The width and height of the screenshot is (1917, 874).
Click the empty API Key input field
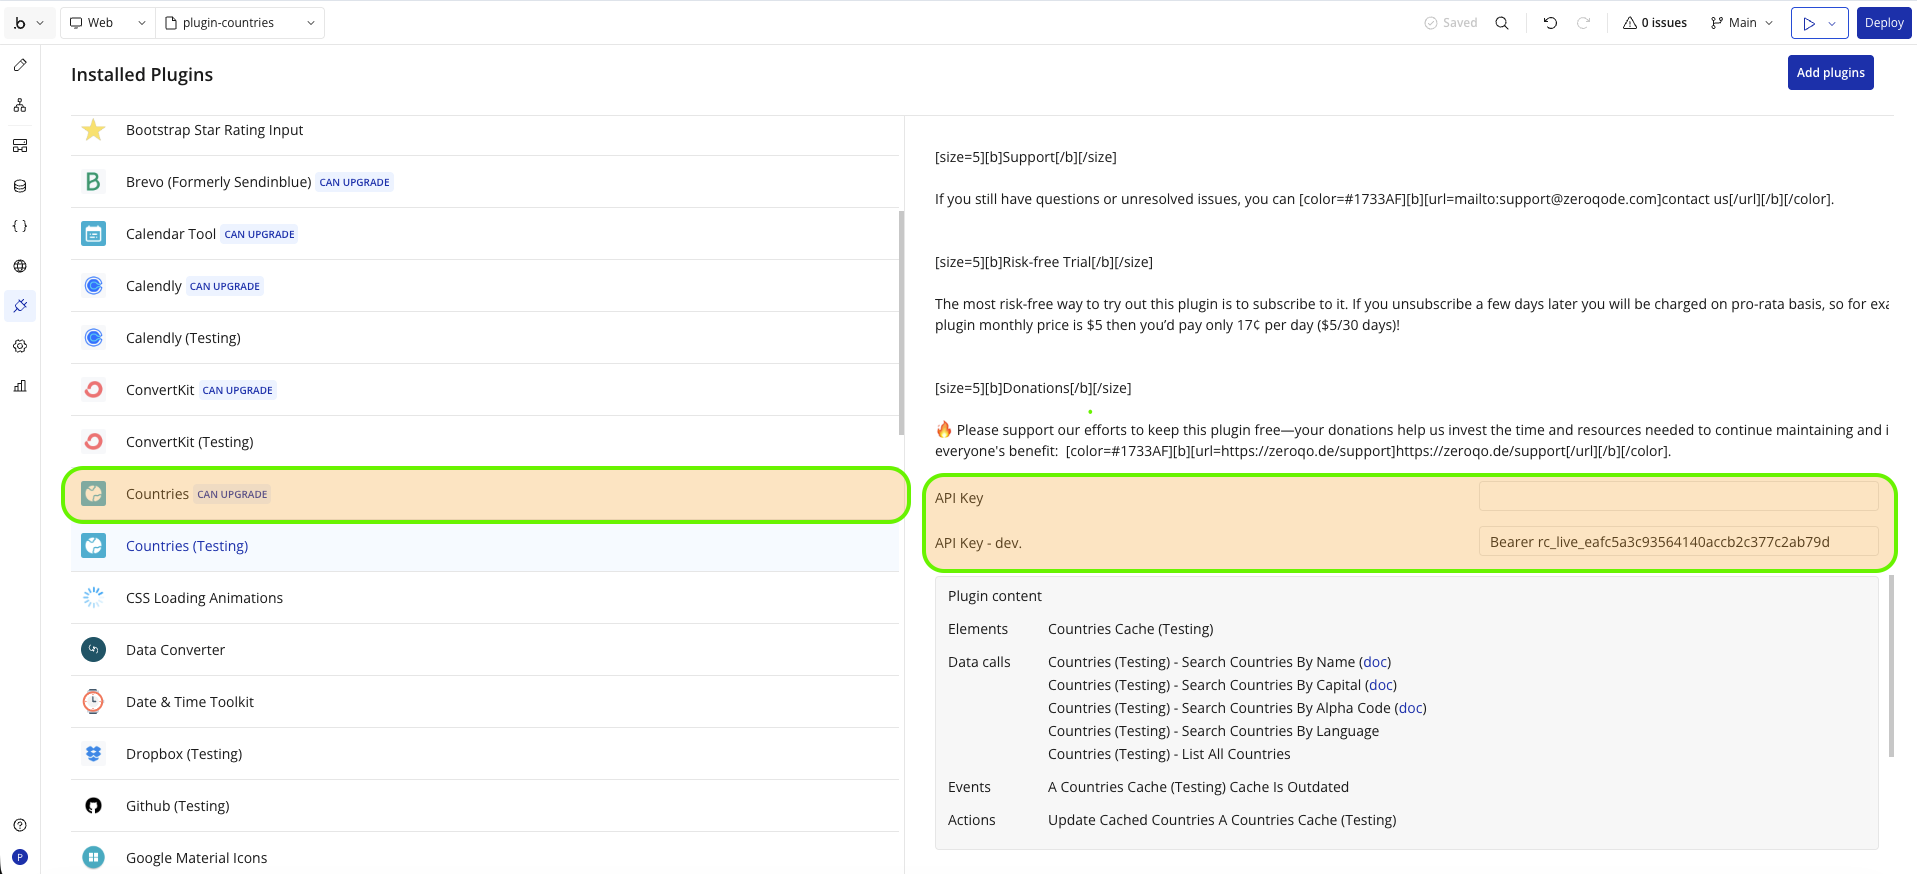point(1678,497)
